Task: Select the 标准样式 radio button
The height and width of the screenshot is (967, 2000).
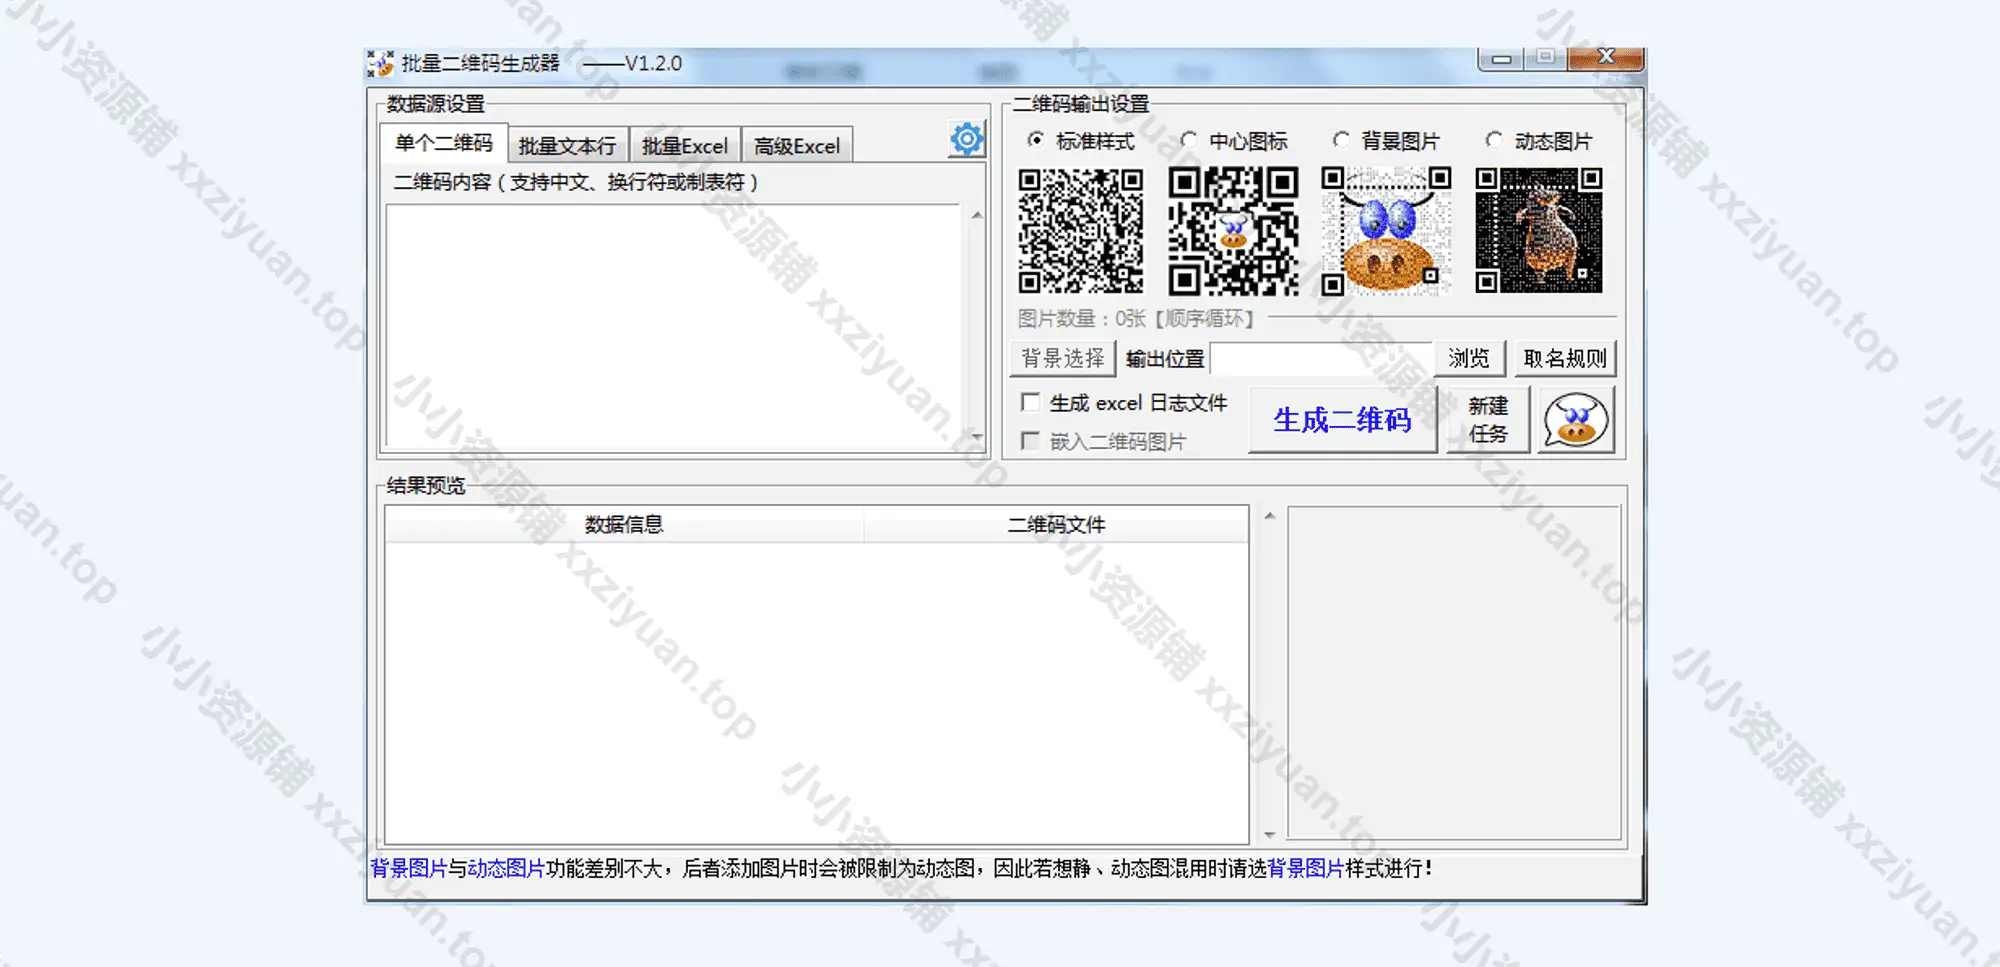Action: (1036, 140)
